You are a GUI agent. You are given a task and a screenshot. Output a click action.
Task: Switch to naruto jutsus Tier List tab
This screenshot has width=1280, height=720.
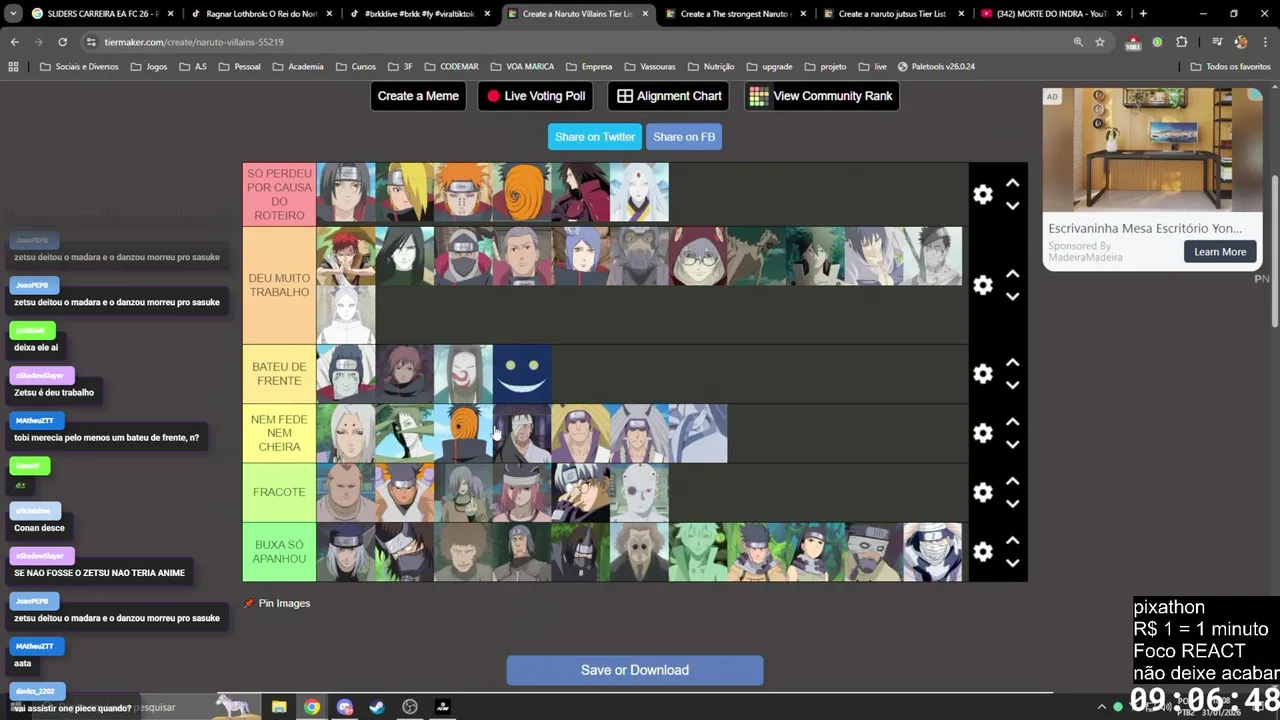(x=895, y=14)
